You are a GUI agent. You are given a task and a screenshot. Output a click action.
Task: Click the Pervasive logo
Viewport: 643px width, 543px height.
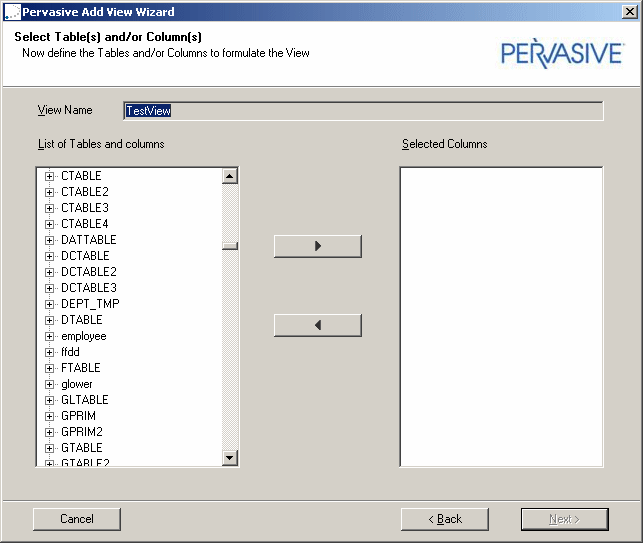[562, 53]
